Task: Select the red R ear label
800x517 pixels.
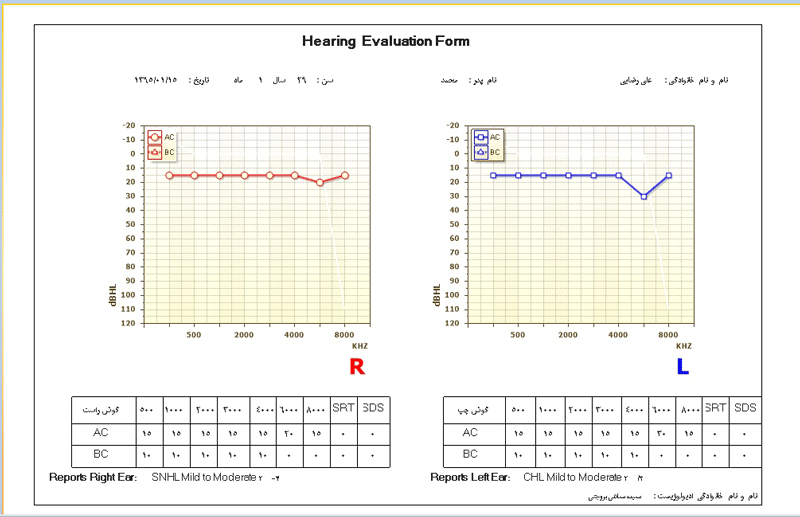Action: (357, 366)
